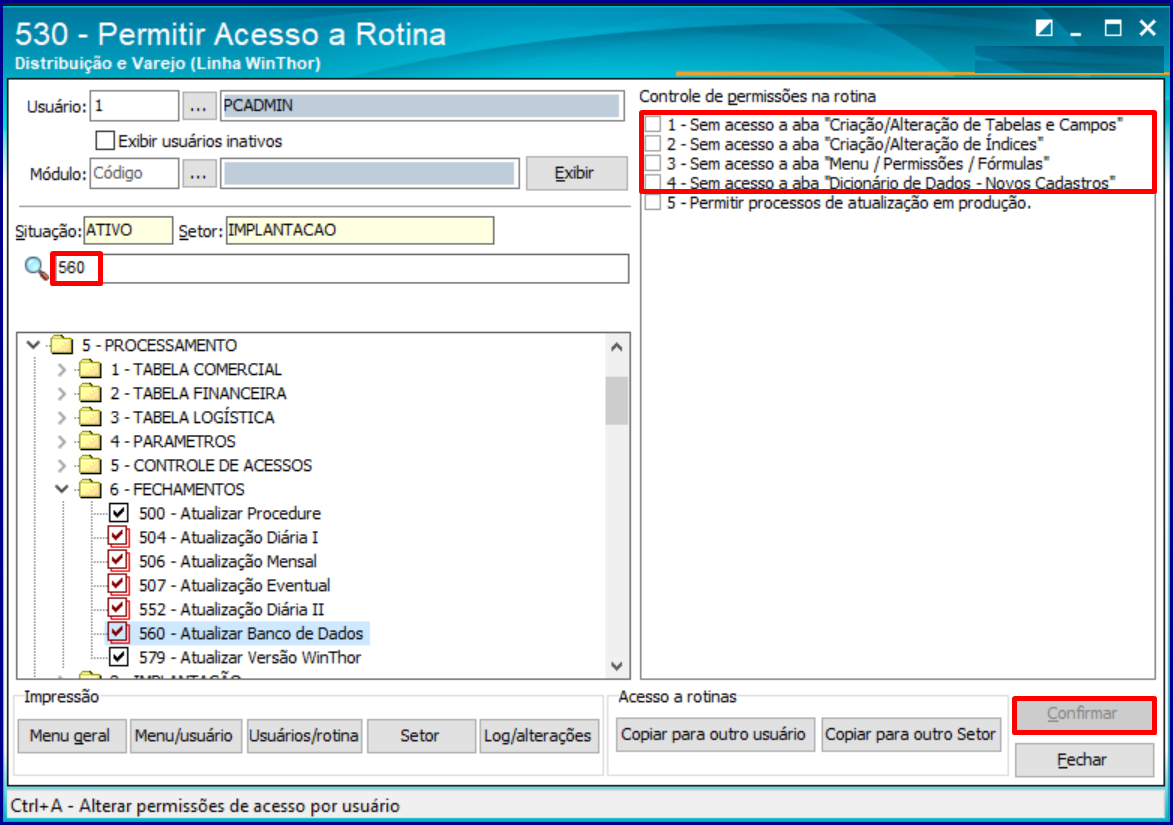
Task: Expand the 3 - TABELA LOGÍSTICA node
Action: coord(62,417)
